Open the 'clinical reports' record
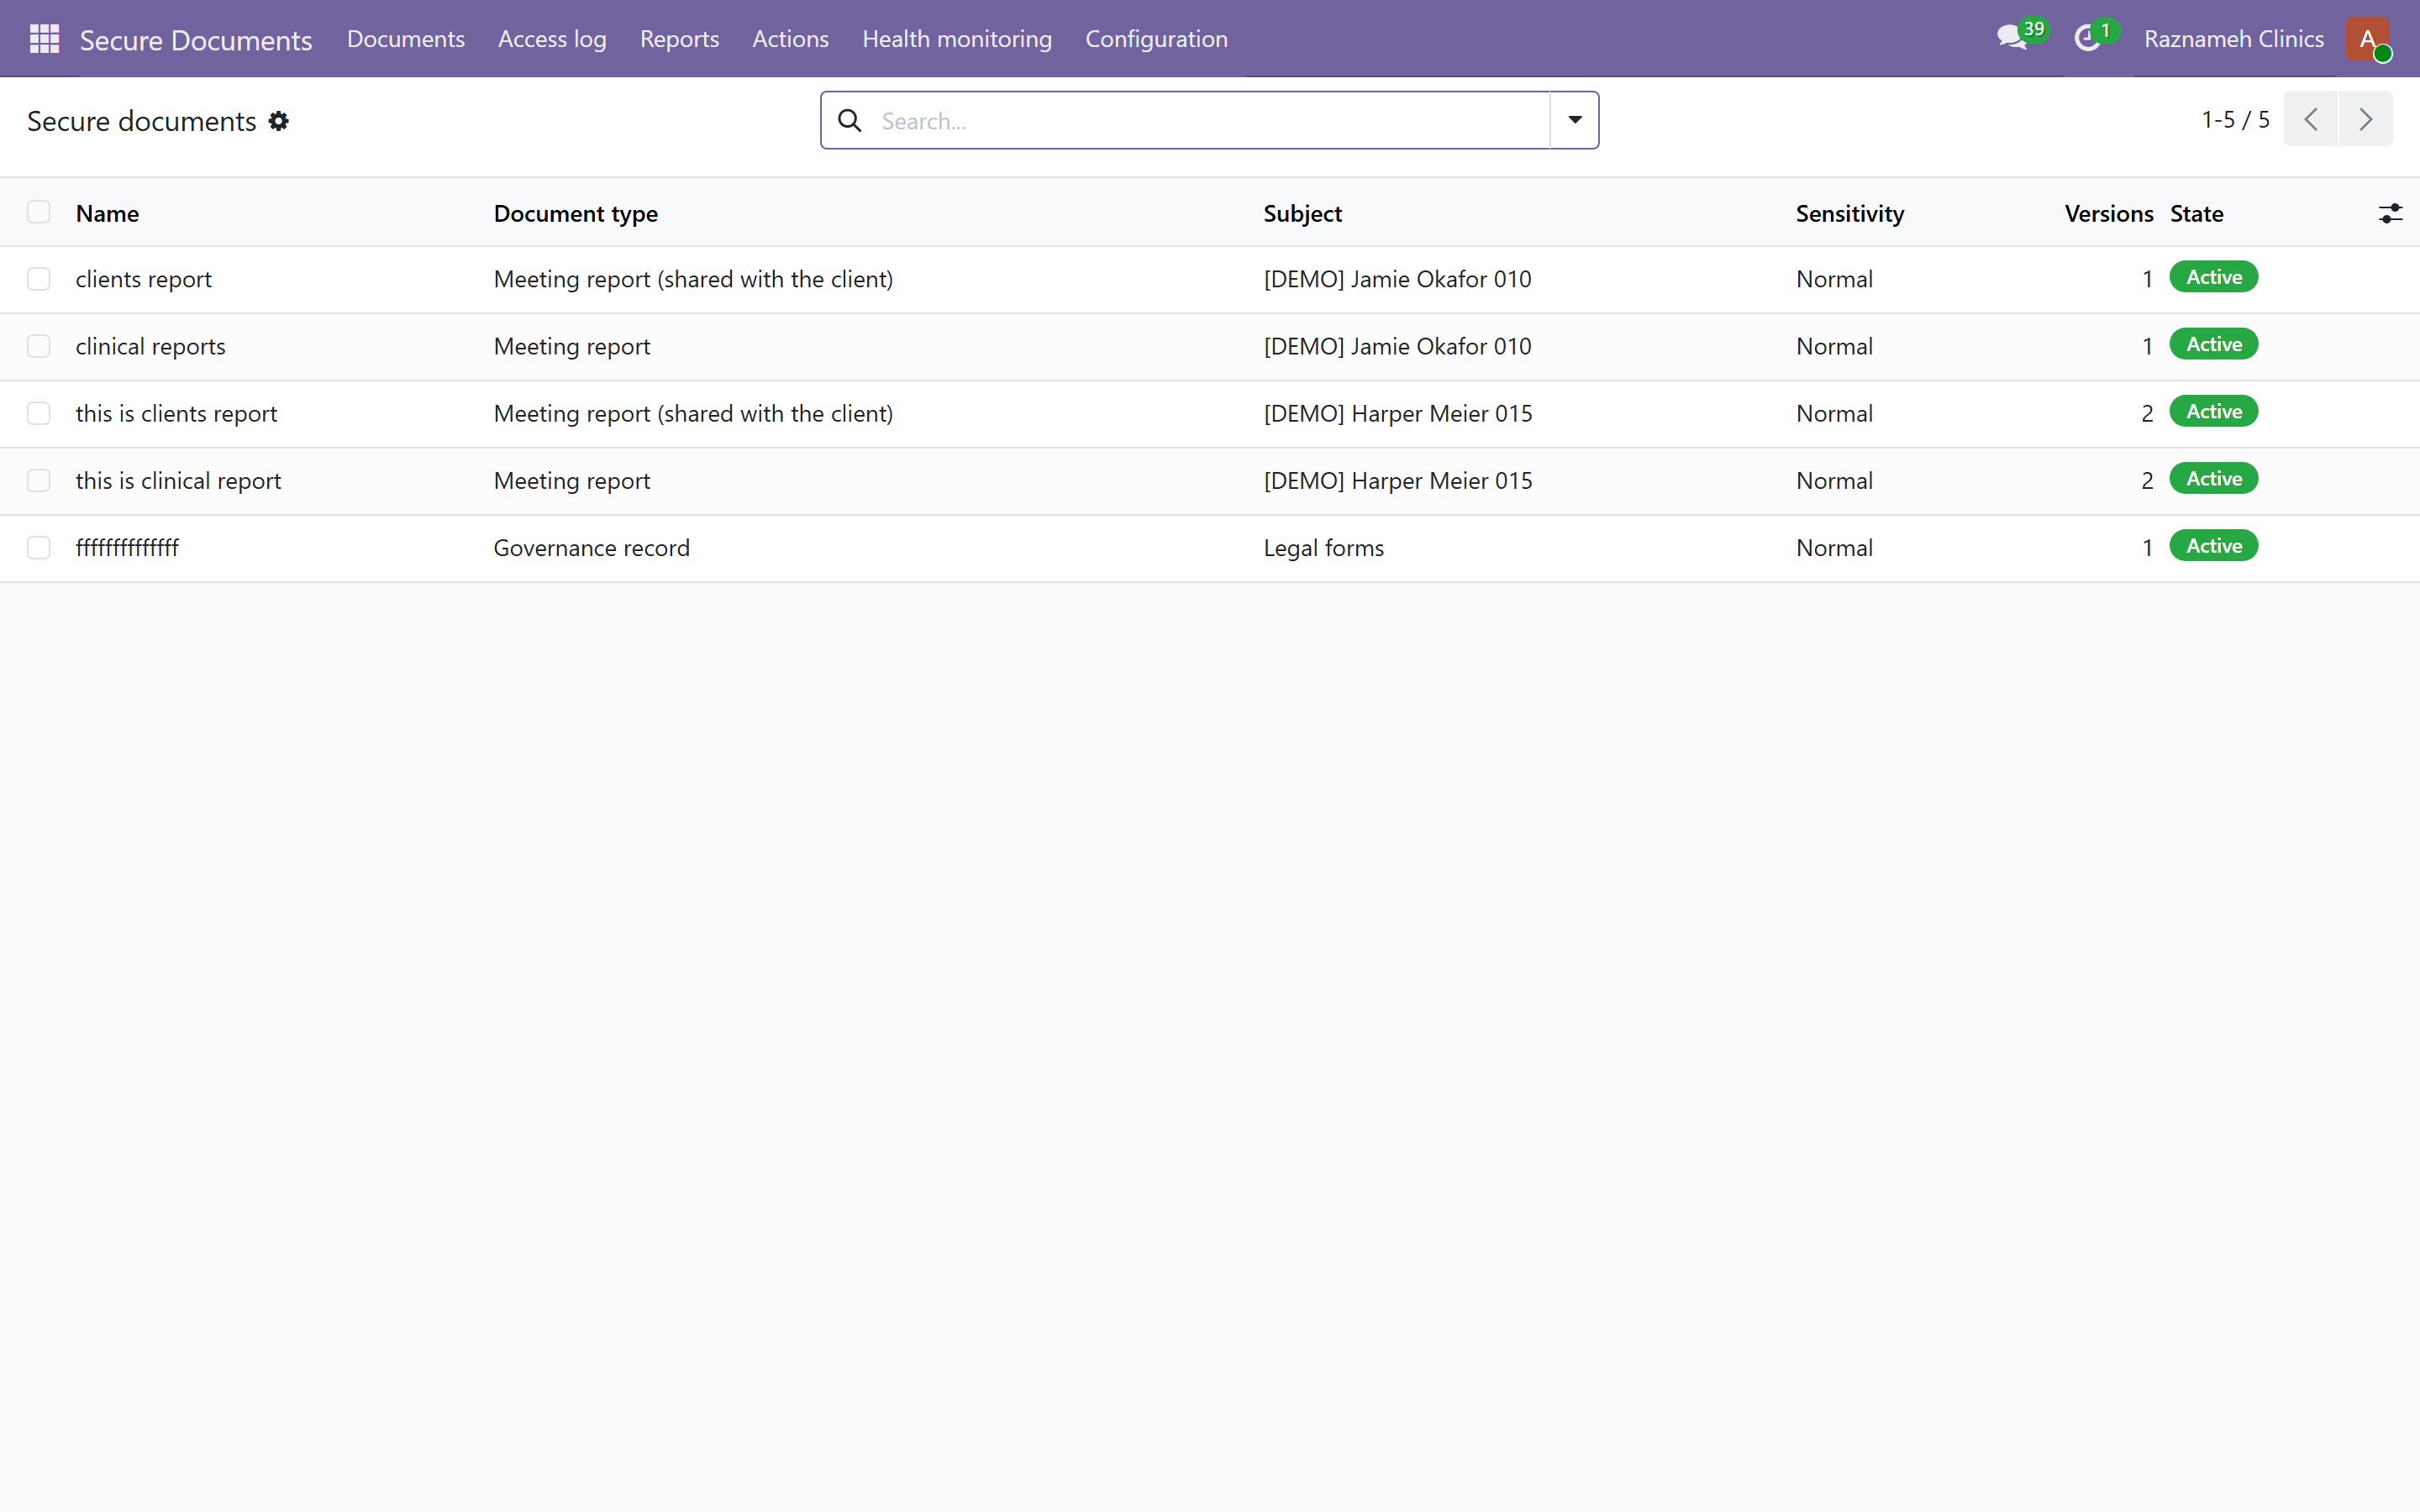Image resolution: width=2420 pixels, height=1512 pixels. coord(151,346)
